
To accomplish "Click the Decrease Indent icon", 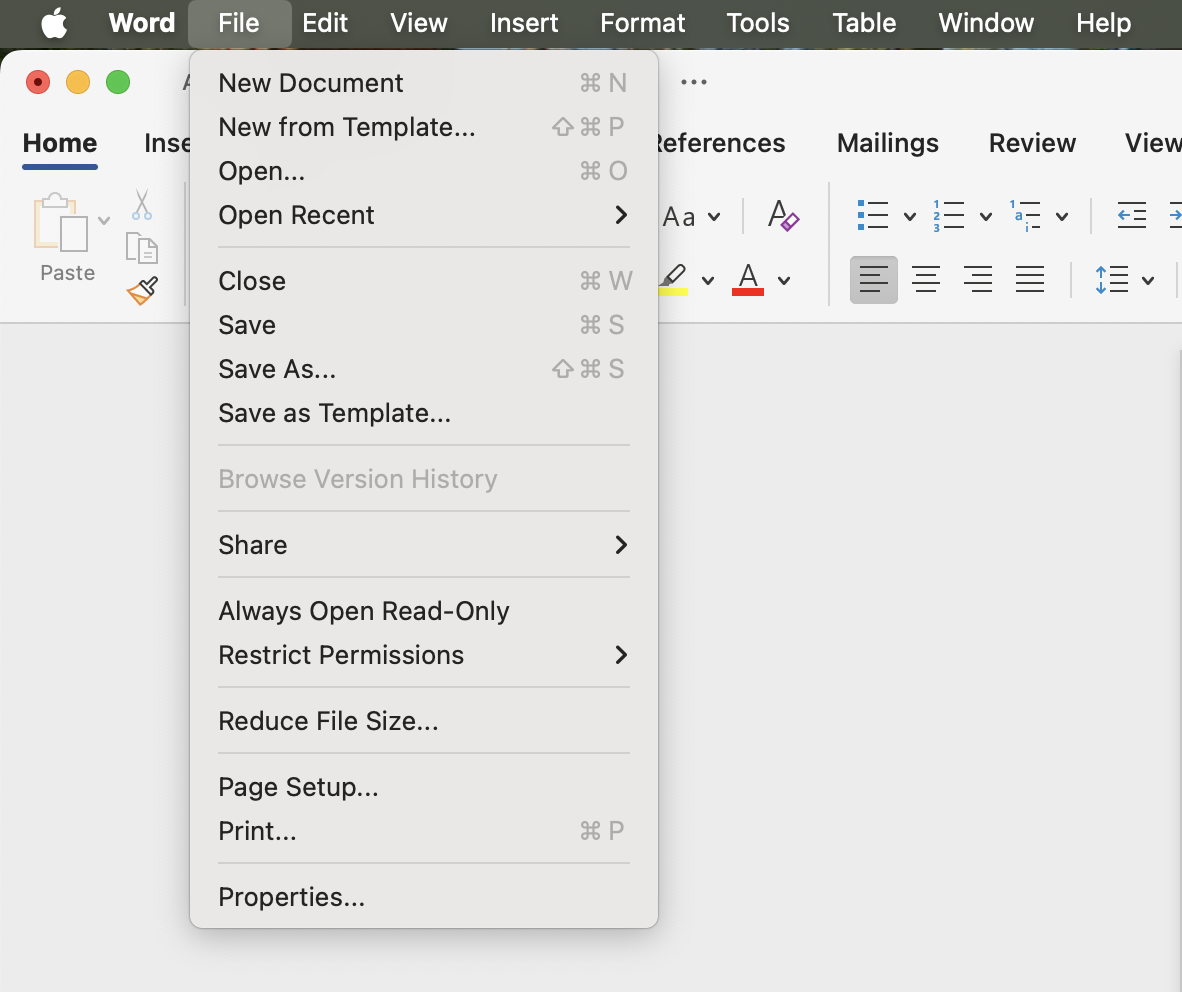I will 1131,216.
